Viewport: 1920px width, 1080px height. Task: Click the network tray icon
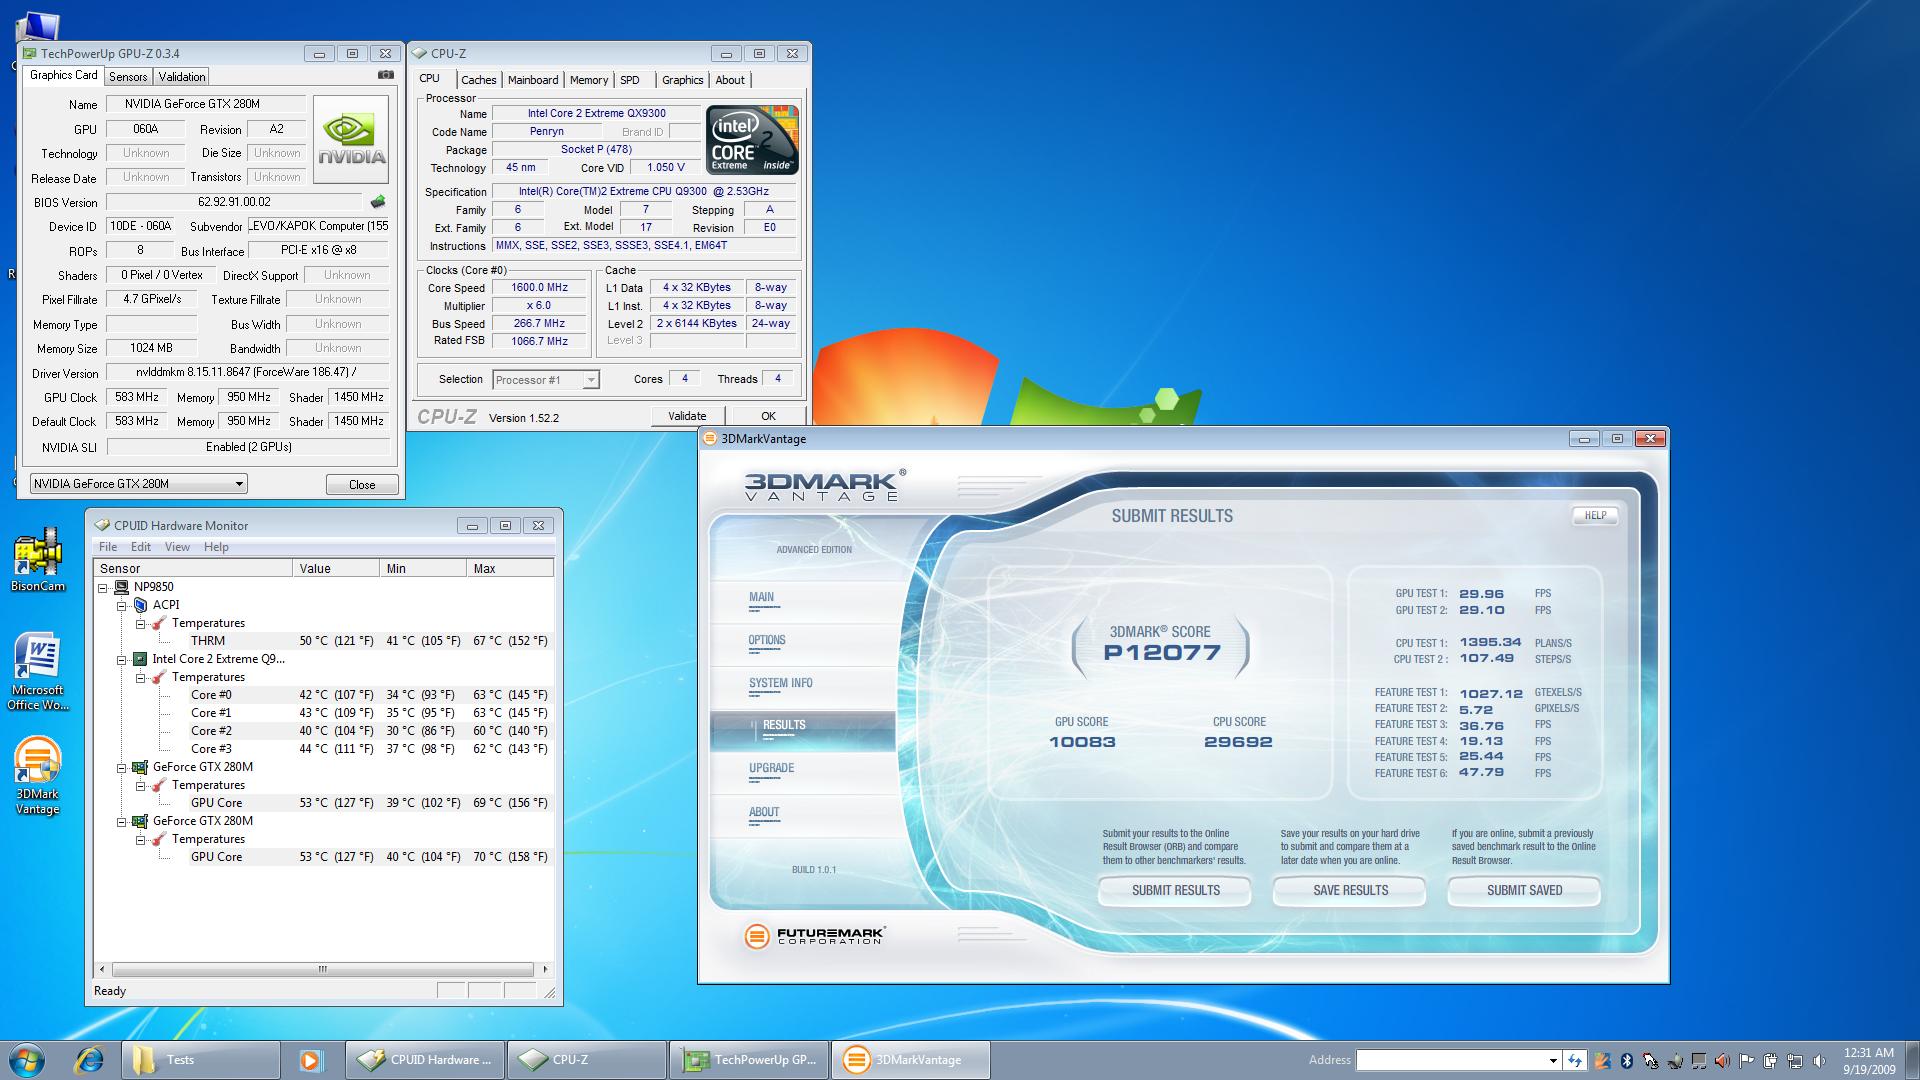(1796, 1061)
